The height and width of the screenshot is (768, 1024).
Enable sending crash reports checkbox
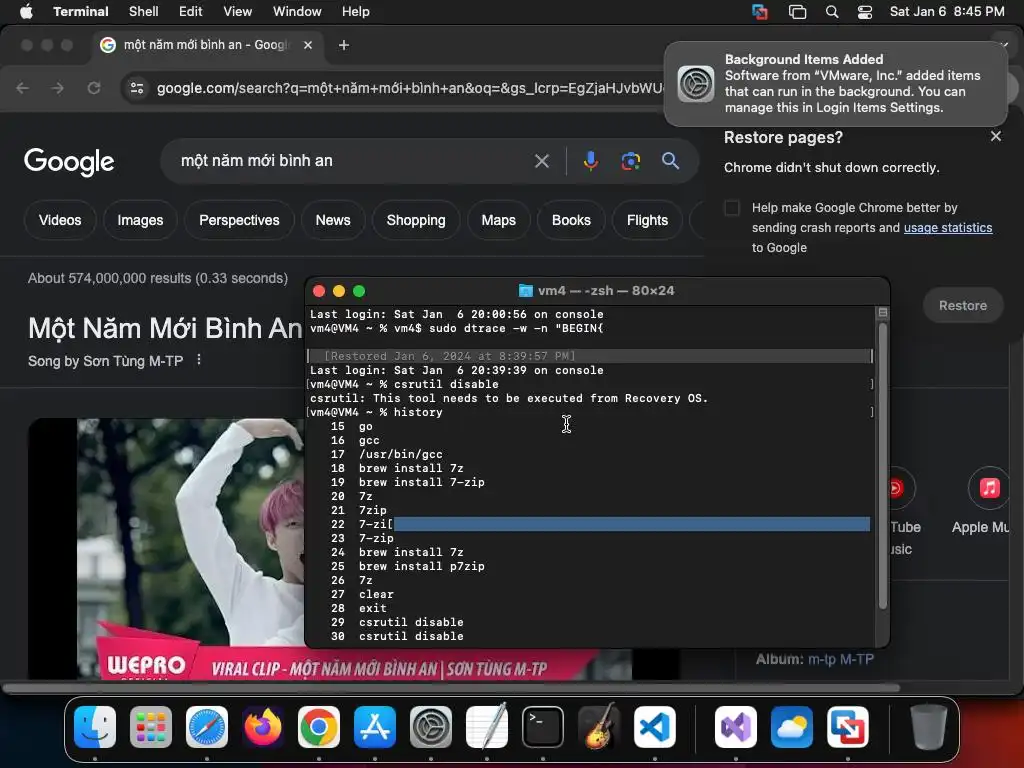(x=732, y=208)
